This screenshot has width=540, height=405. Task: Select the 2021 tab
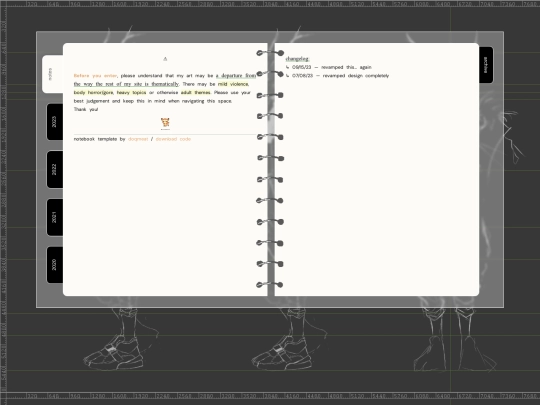point(55,217)
